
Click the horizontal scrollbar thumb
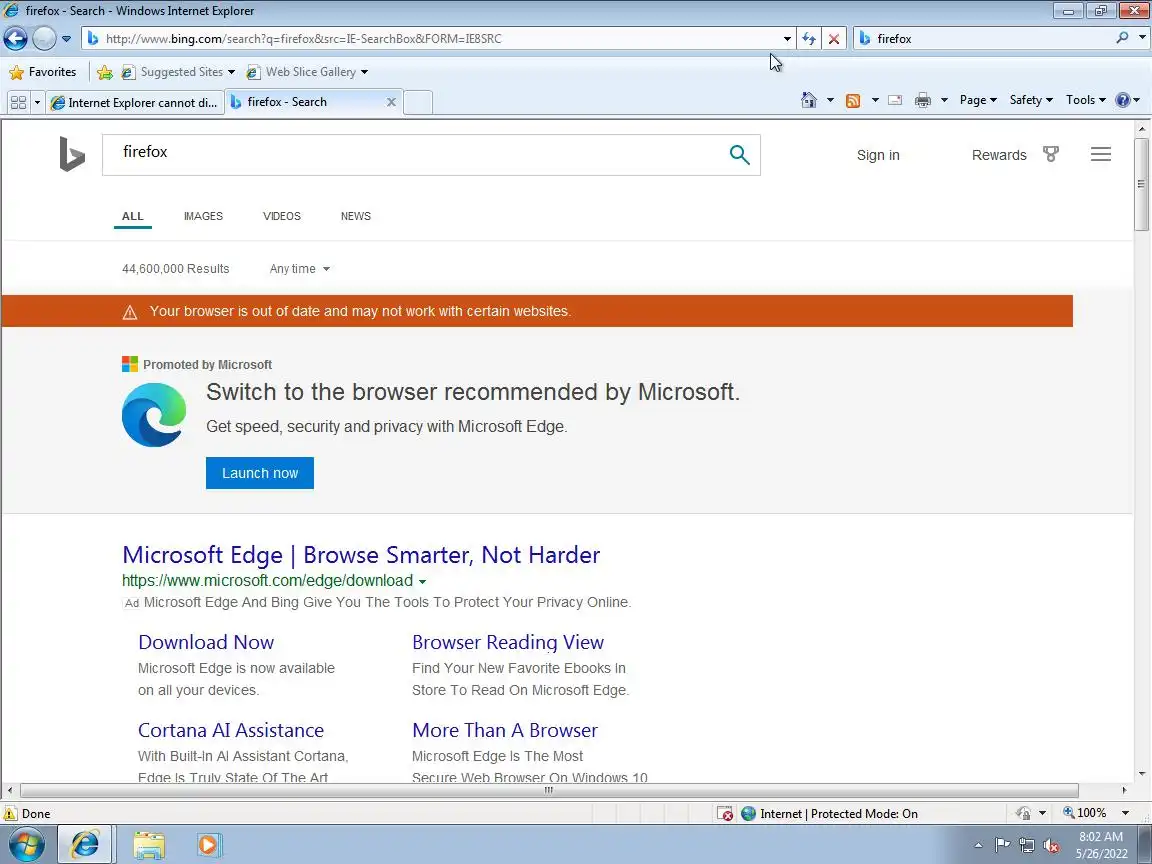(x=549, y=791)
